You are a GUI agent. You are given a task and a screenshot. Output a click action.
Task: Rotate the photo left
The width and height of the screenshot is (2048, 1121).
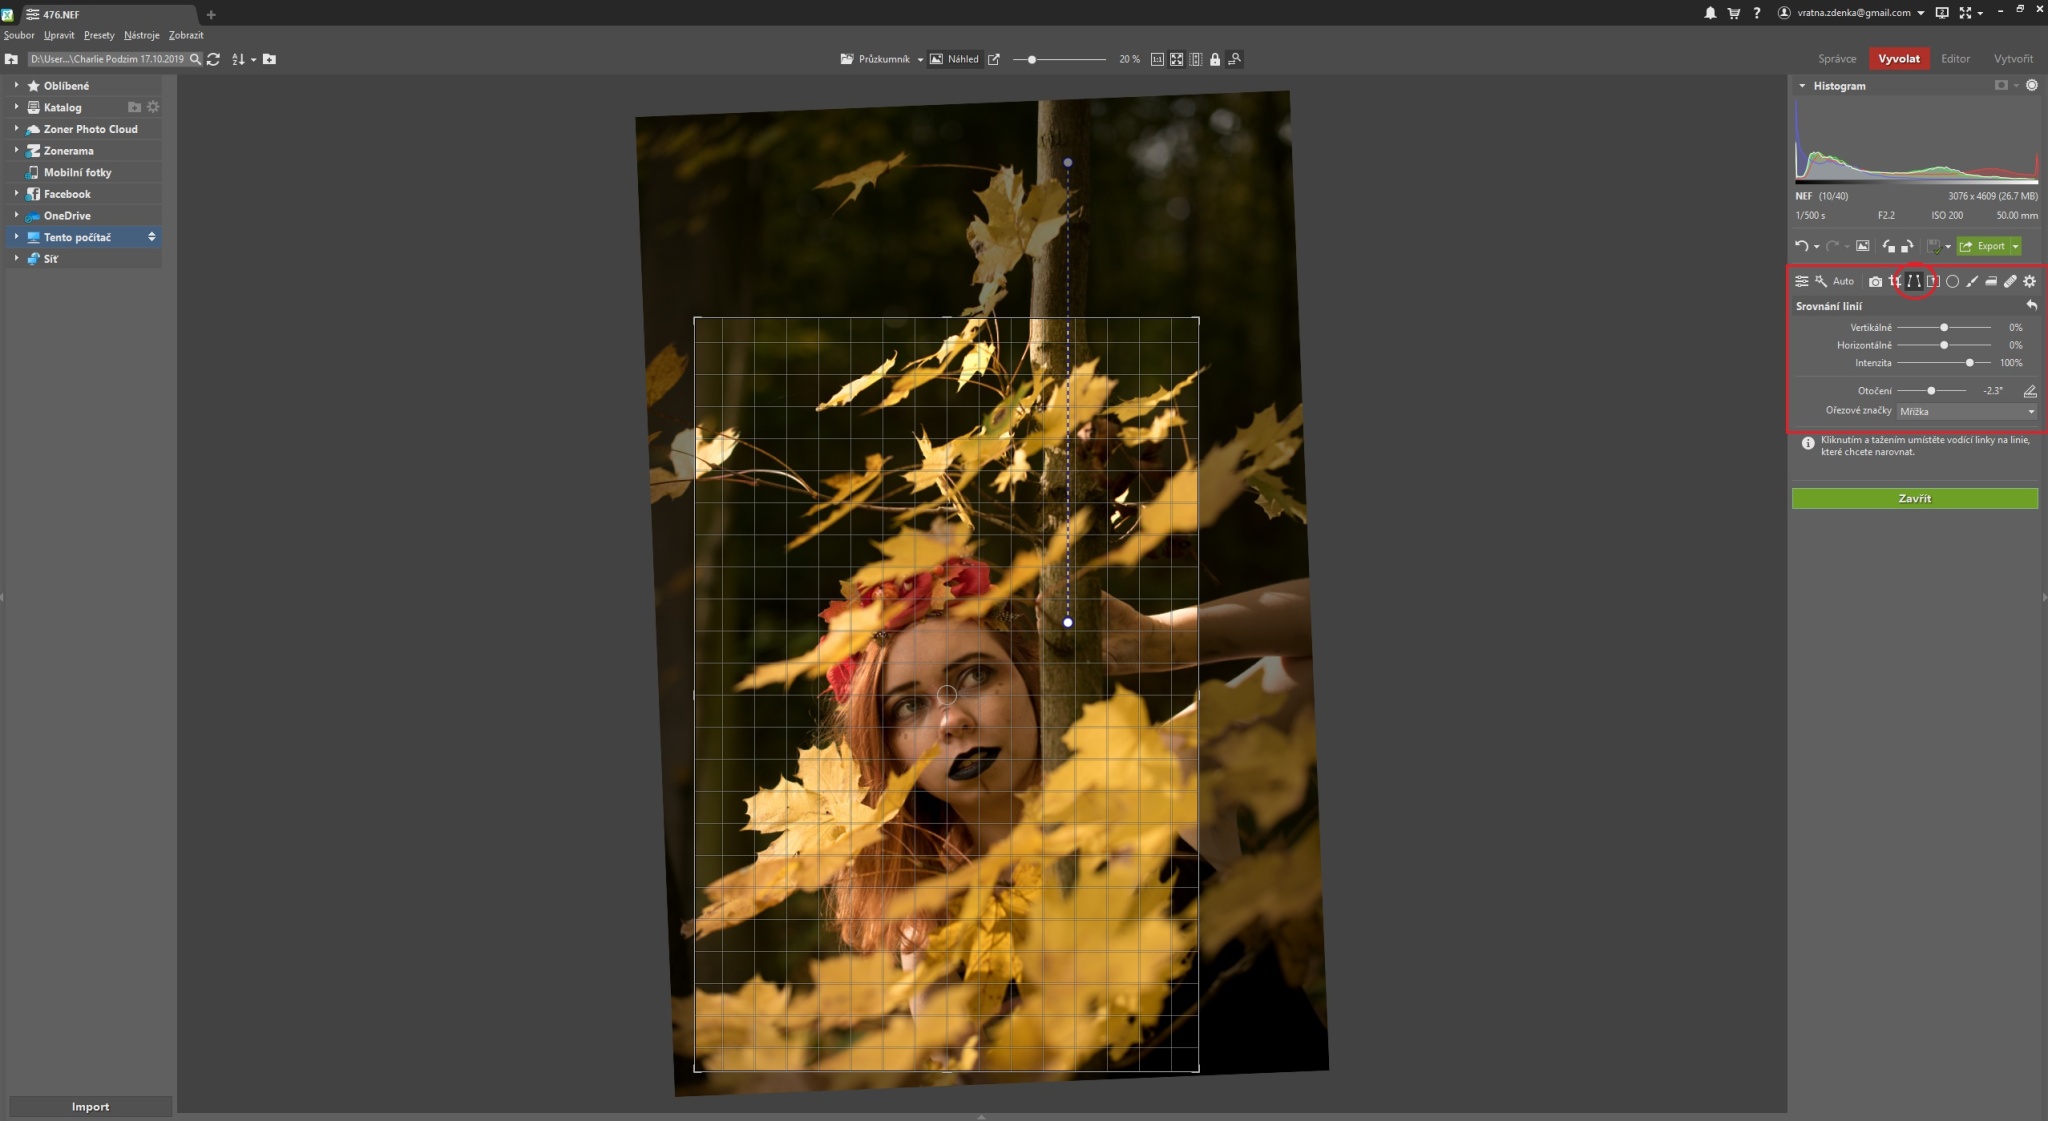tap(1888, 246)
